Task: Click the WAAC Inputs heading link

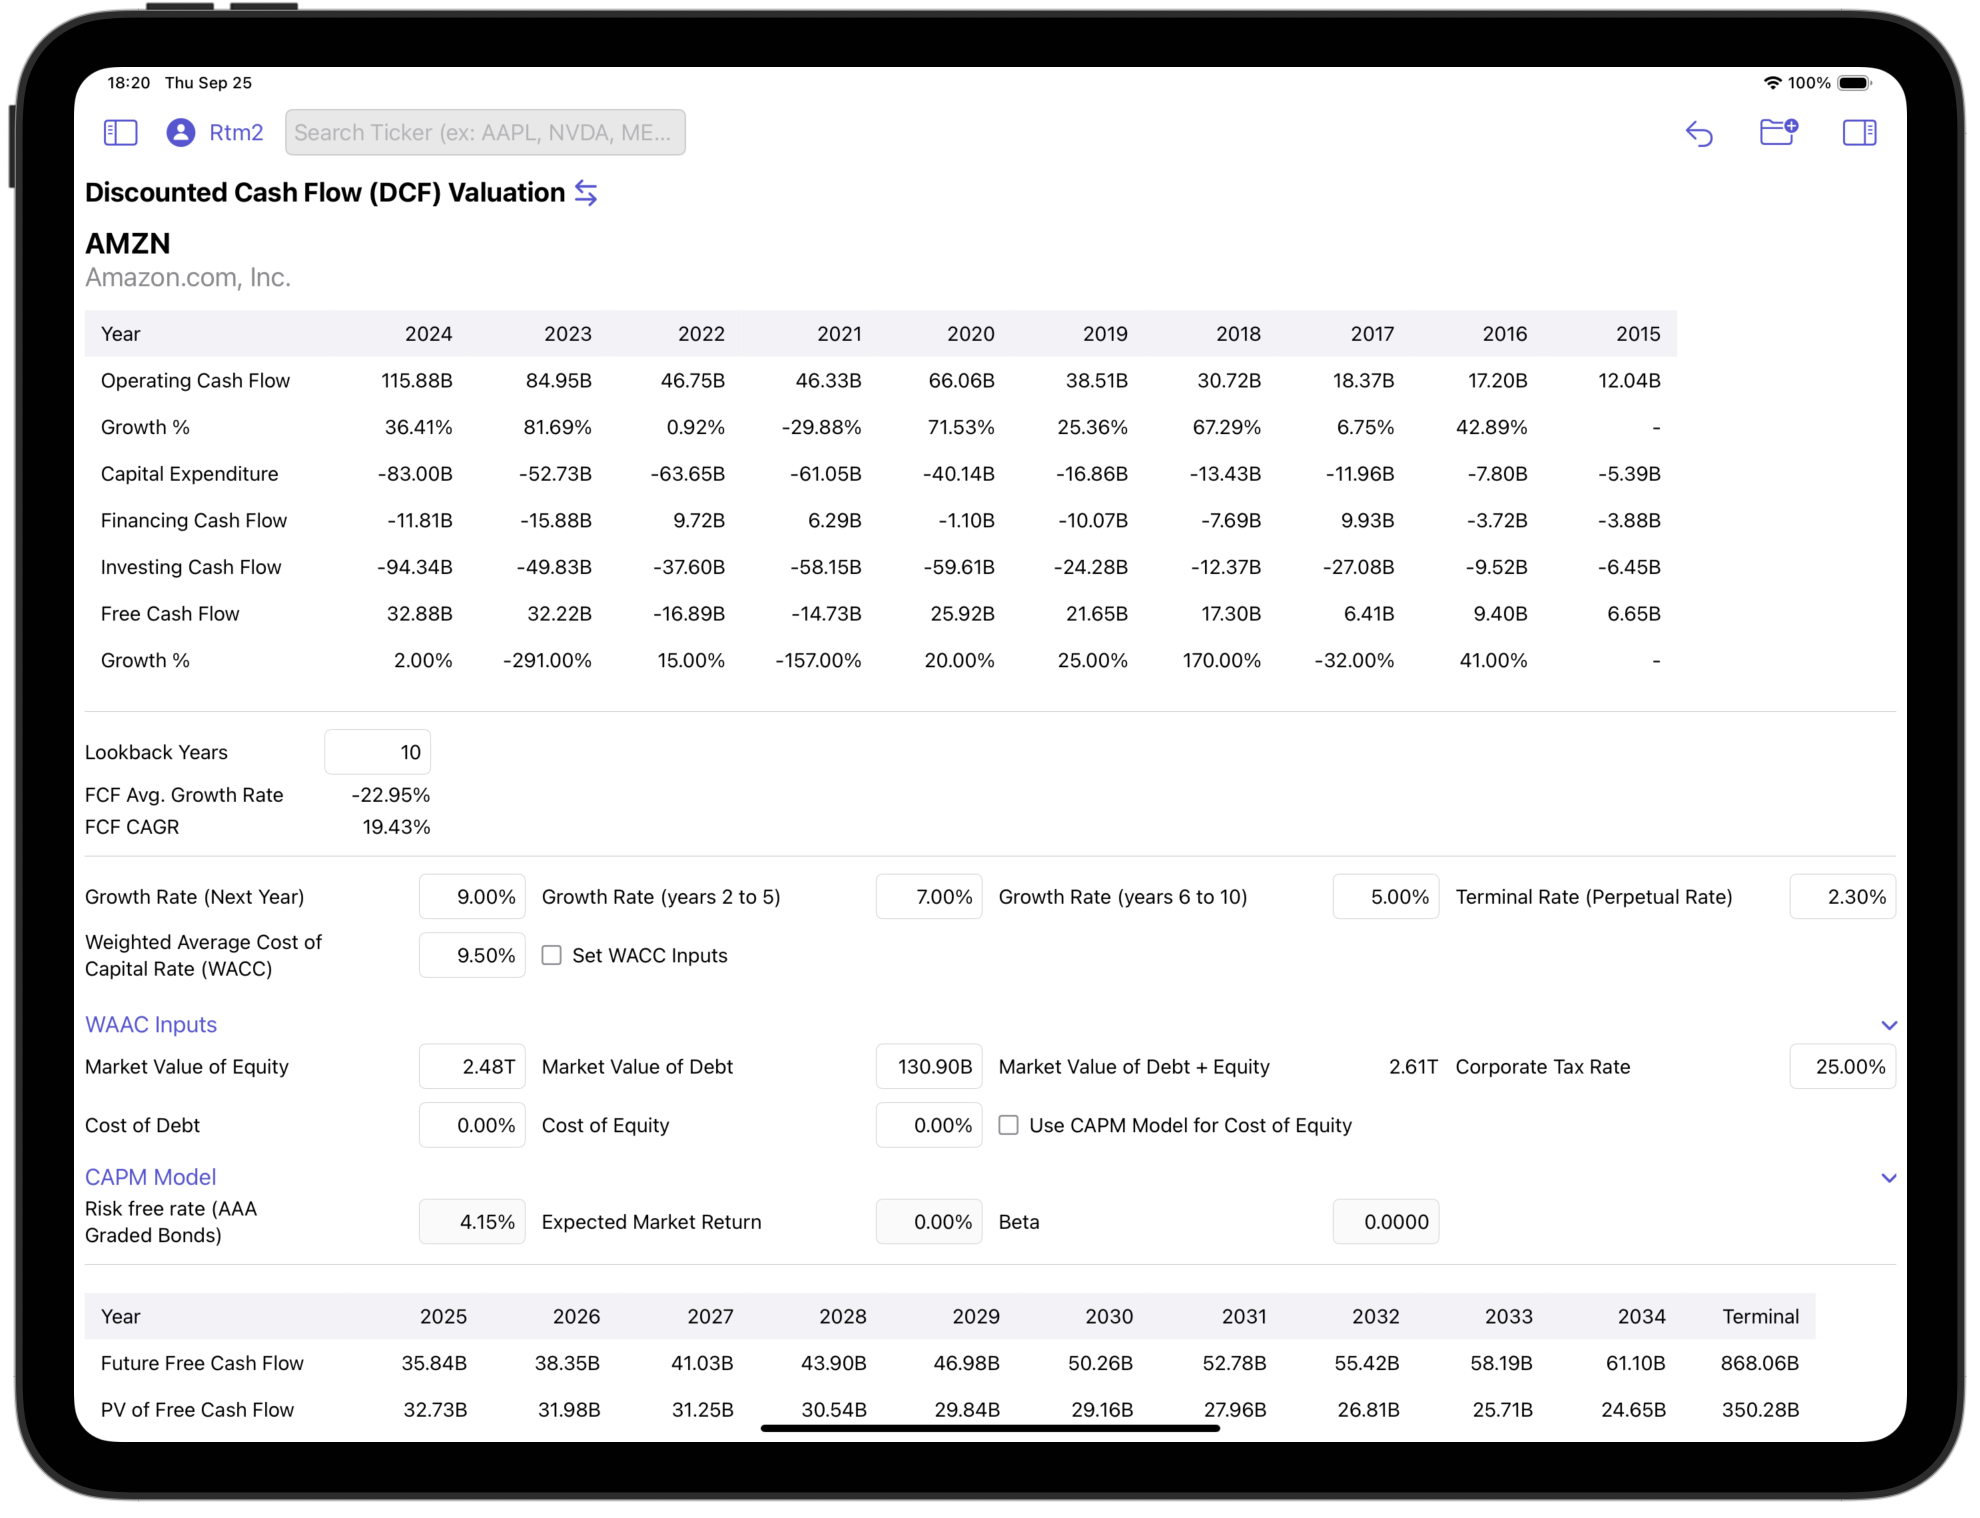Action: click(151, 1024)
